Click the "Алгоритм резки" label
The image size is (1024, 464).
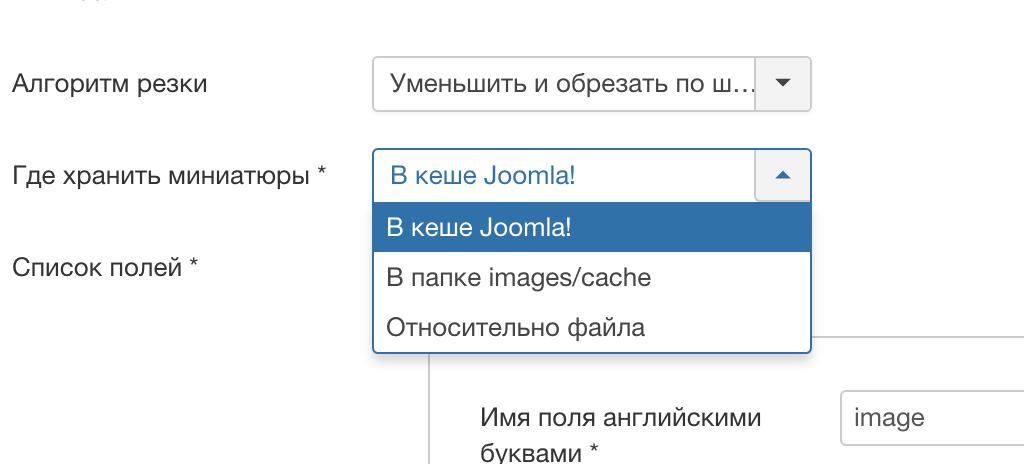(109, 83)
